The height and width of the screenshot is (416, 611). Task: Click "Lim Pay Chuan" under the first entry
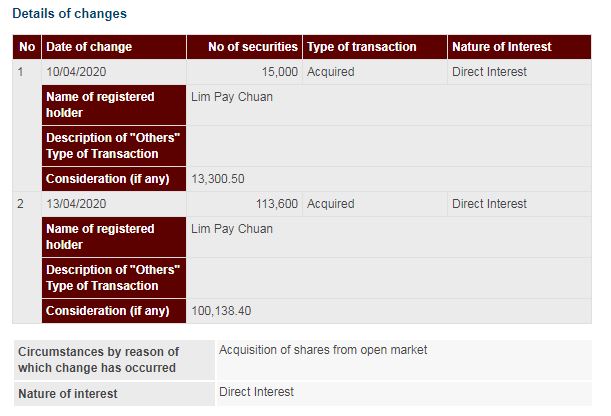232,97
